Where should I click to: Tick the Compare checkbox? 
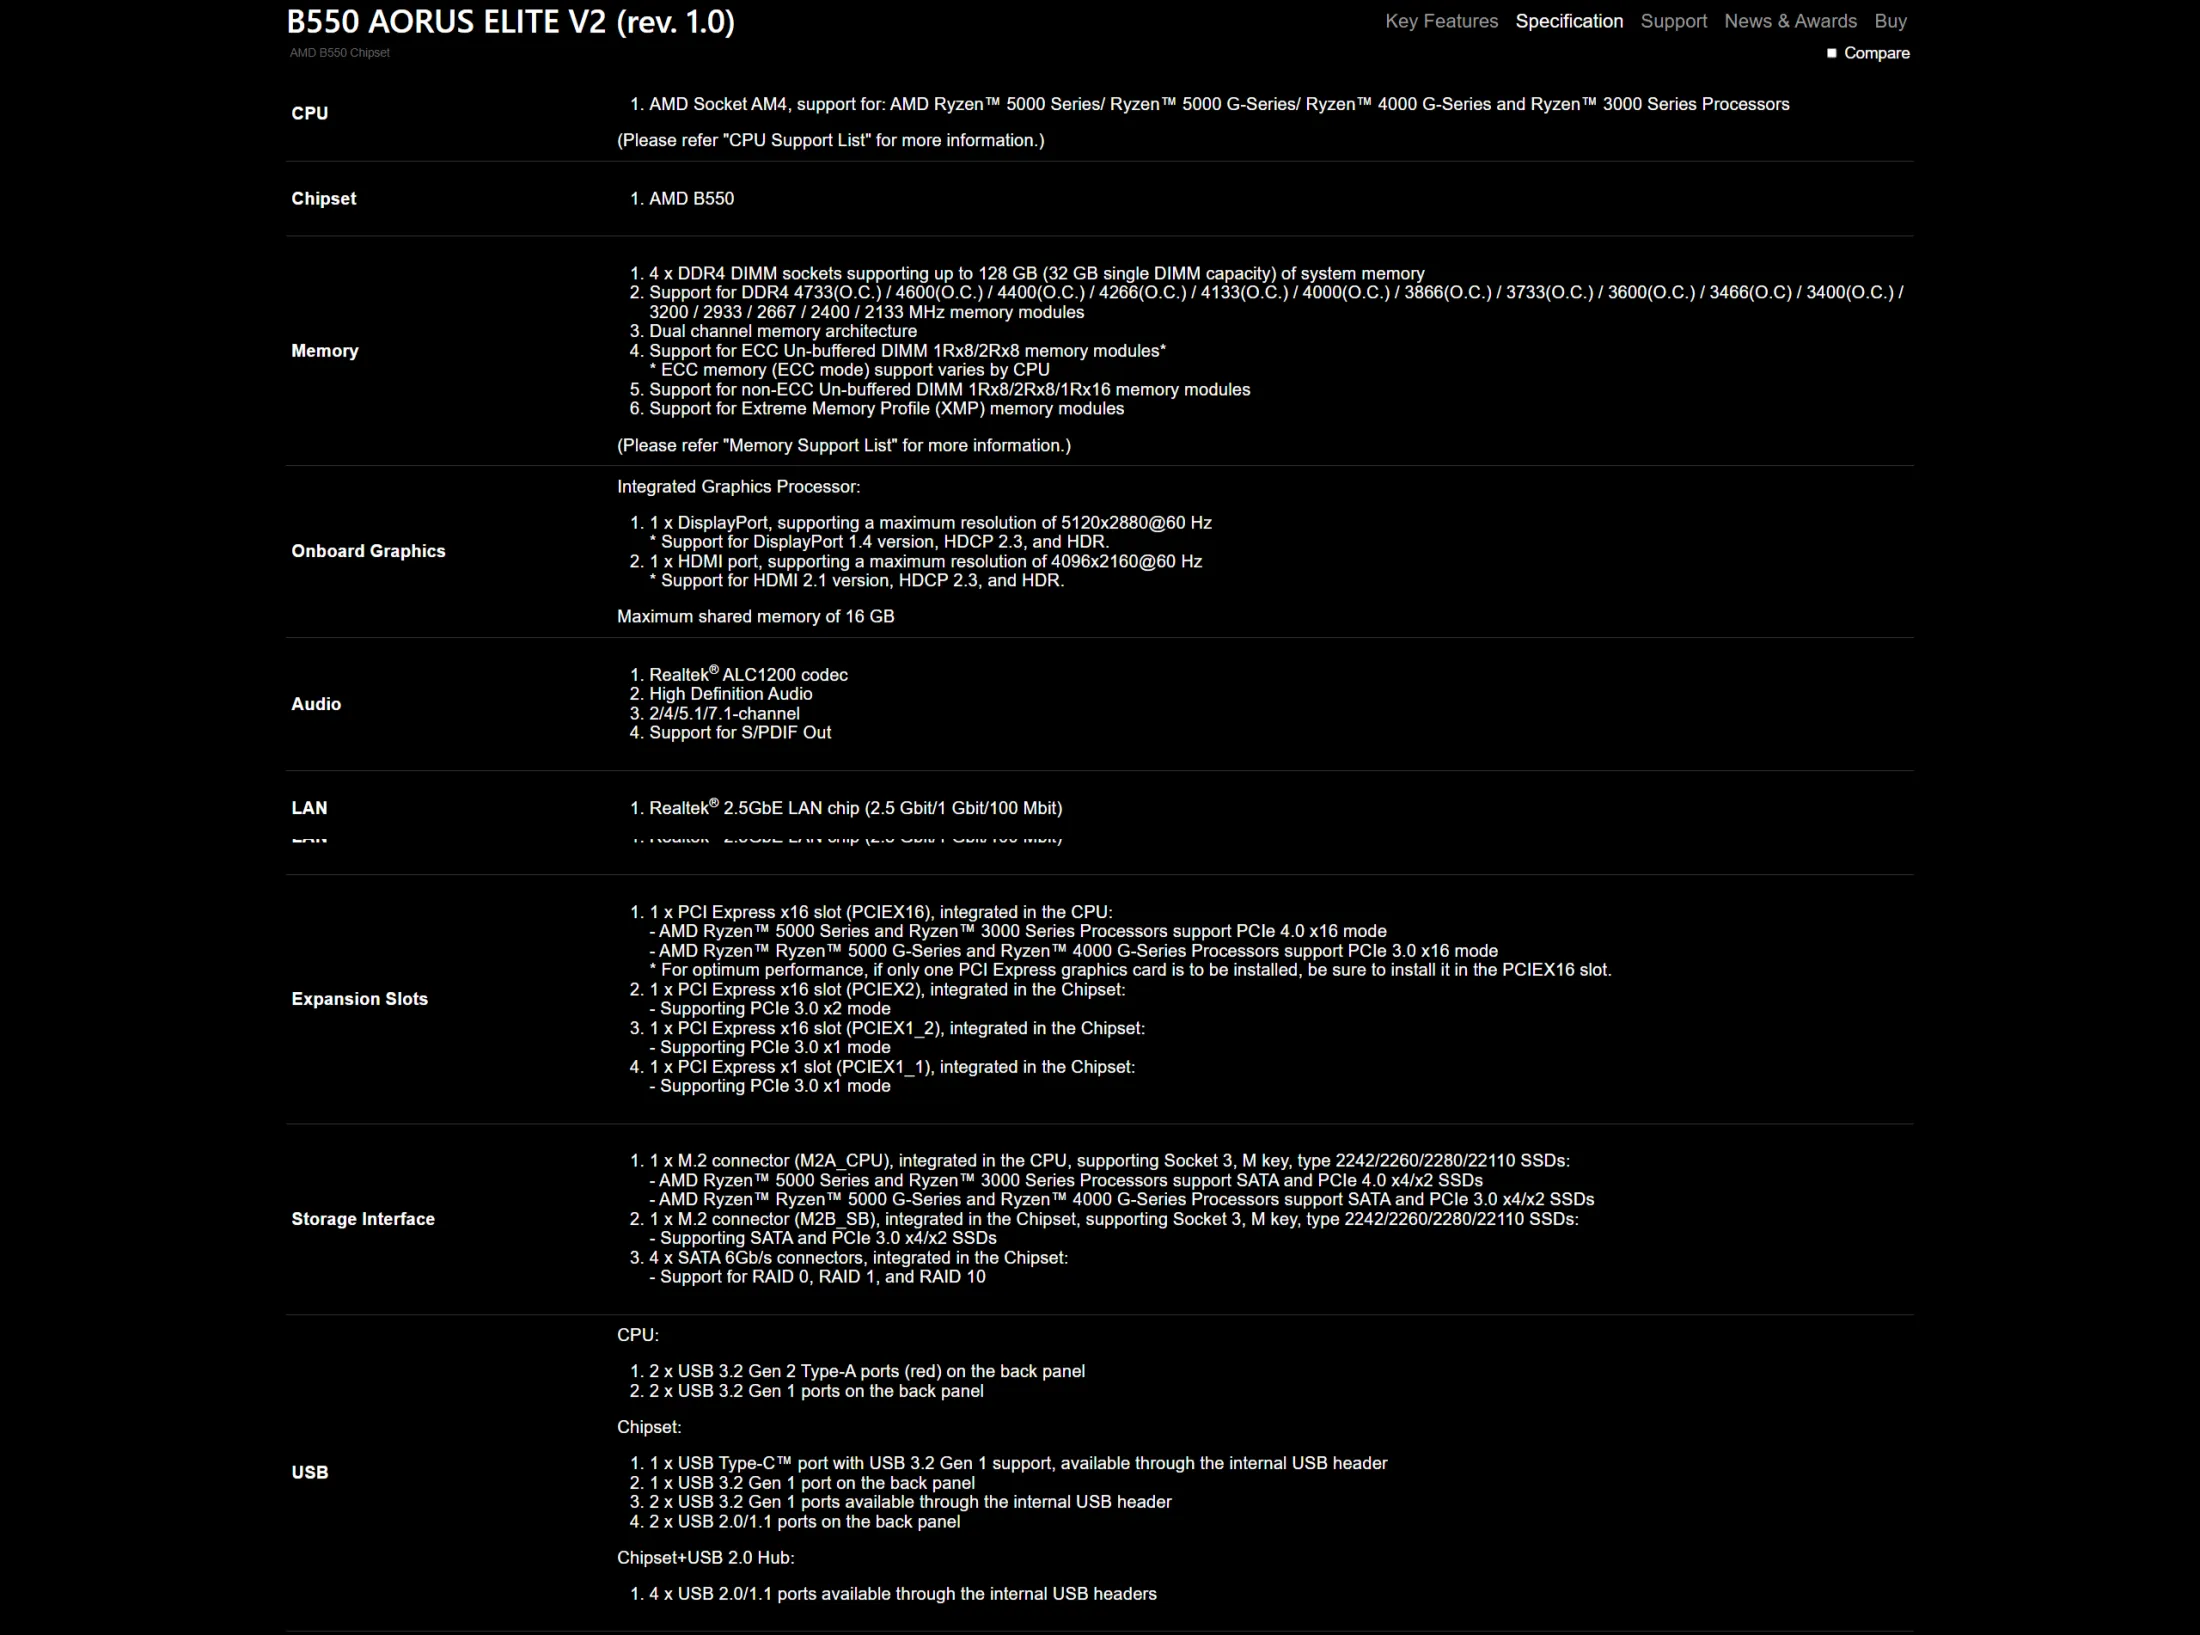1832,53
